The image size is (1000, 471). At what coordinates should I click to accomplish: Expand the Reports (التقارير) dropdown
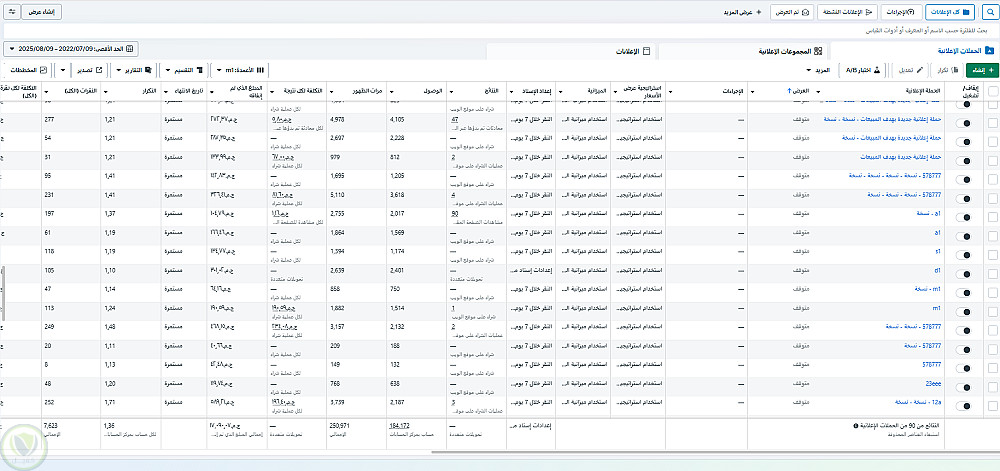click(x=132, y=70)
